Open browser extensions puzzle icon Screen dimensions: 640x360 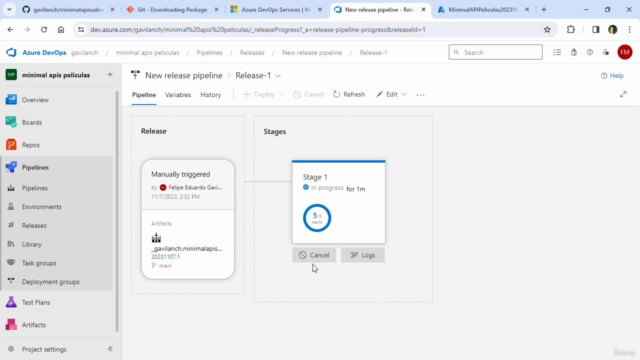pyautogui.click(x=571, y=29)
